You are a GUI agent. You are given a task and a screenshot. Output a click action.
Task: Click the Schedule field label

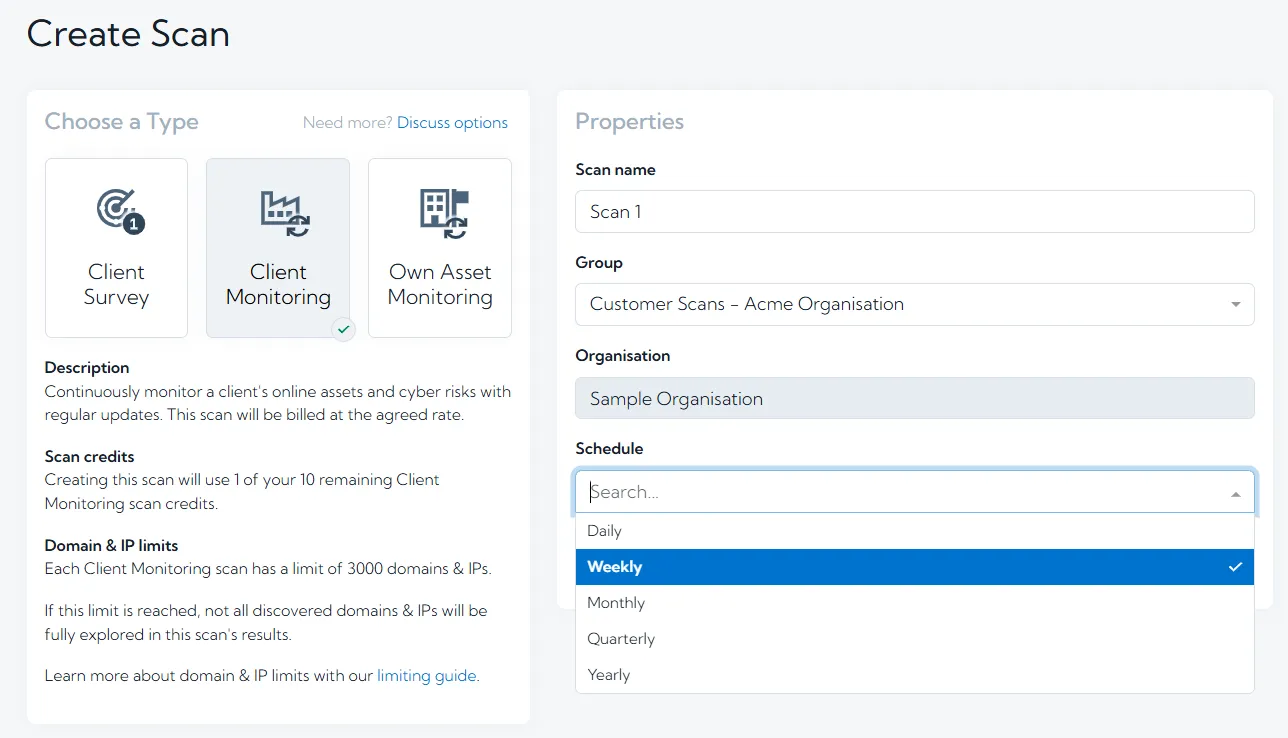coord(610,449)
